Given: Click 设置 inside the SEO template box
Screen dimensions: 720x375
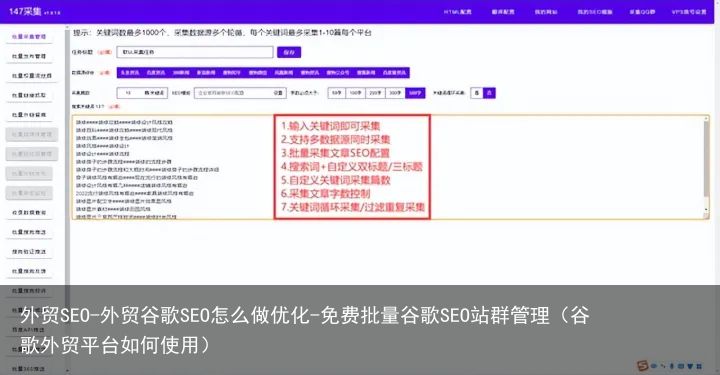Looking at the screenshot, I should pos(278,93).
